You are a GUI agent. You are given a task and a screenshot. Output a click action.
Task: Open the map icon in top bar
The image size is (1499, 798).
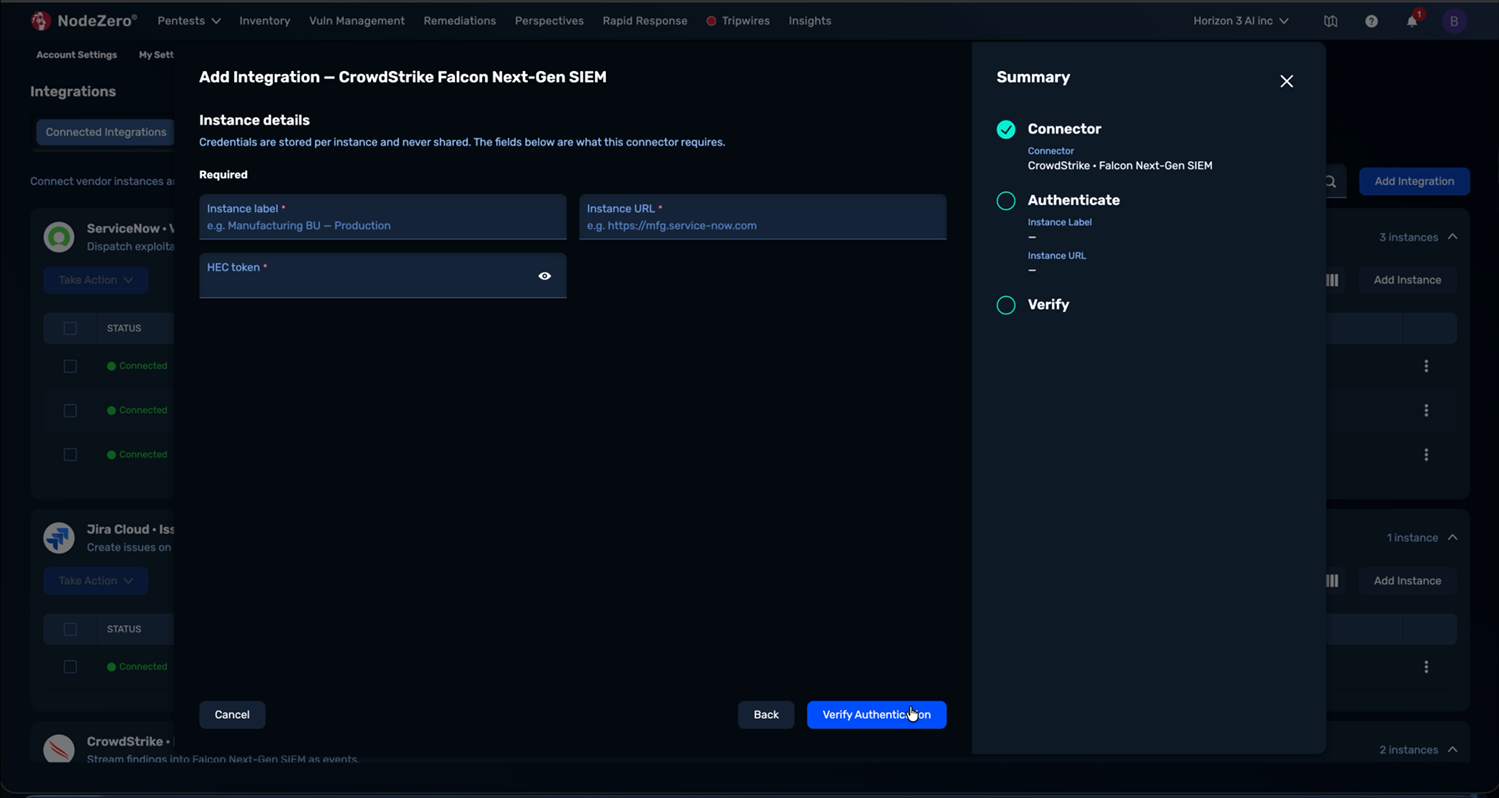tap(1330, 21)
